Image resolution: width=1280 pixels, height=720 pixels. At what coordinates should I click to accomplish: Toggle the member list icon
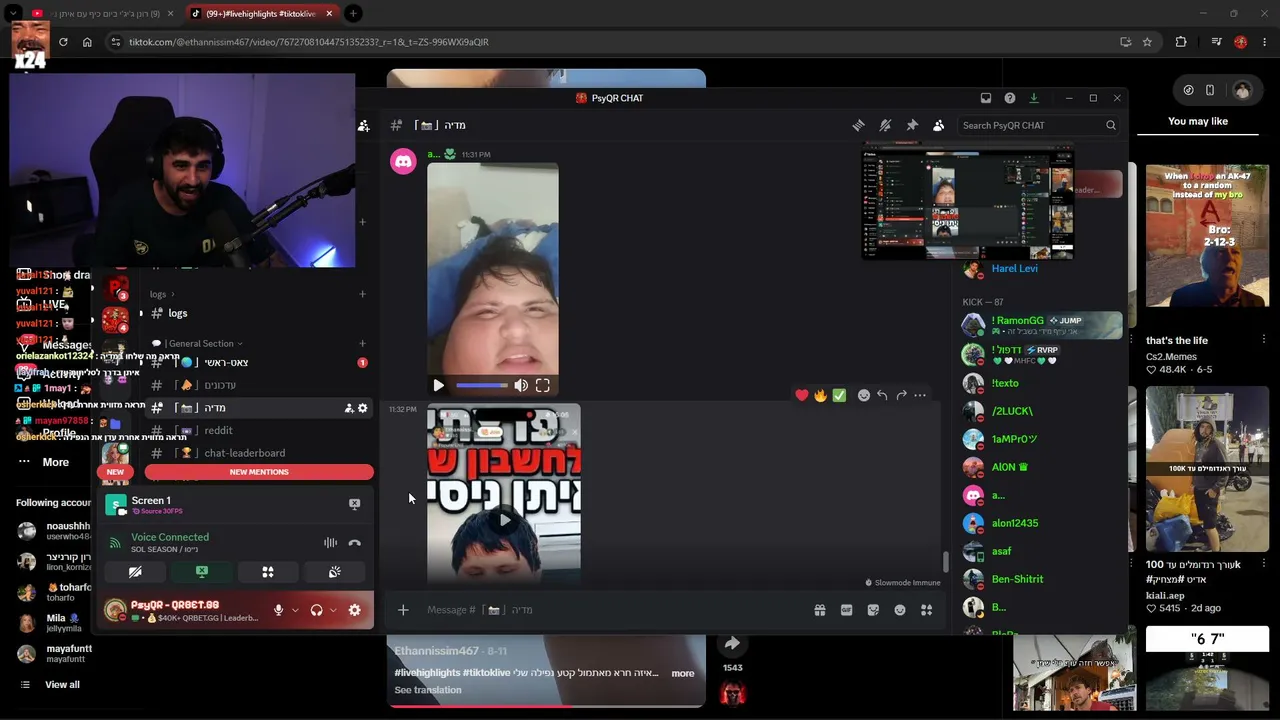[x=938, y=125]
